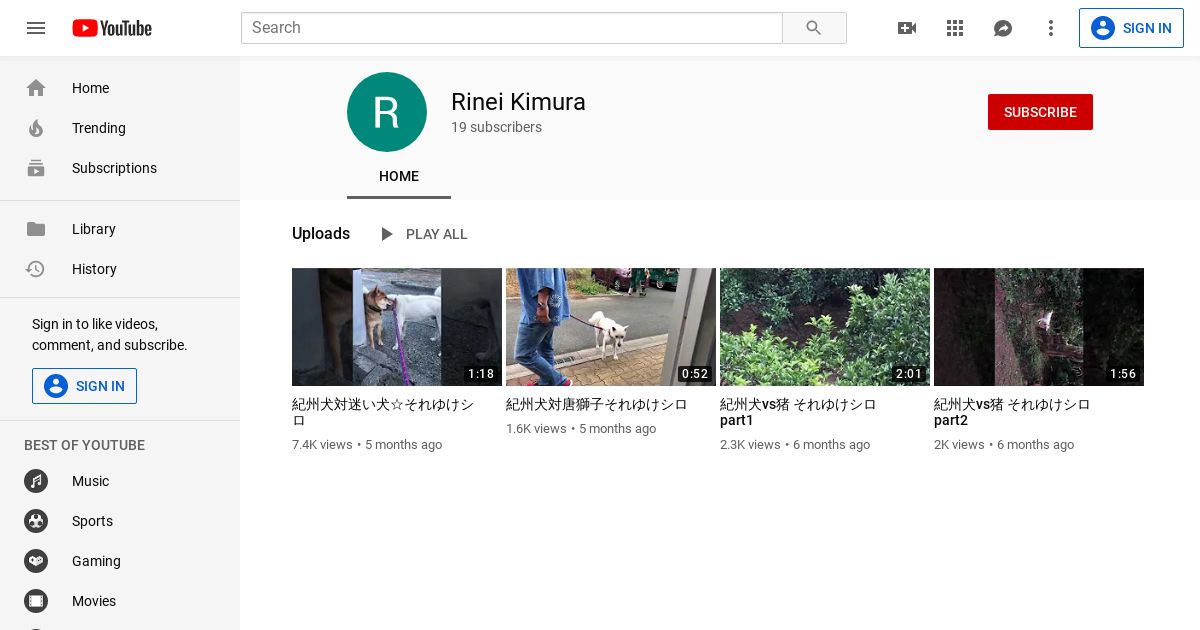Open the 1:18 video thumbnail
The height and width of the screenshot is (630, 1200).
click(x=397, y=327)
